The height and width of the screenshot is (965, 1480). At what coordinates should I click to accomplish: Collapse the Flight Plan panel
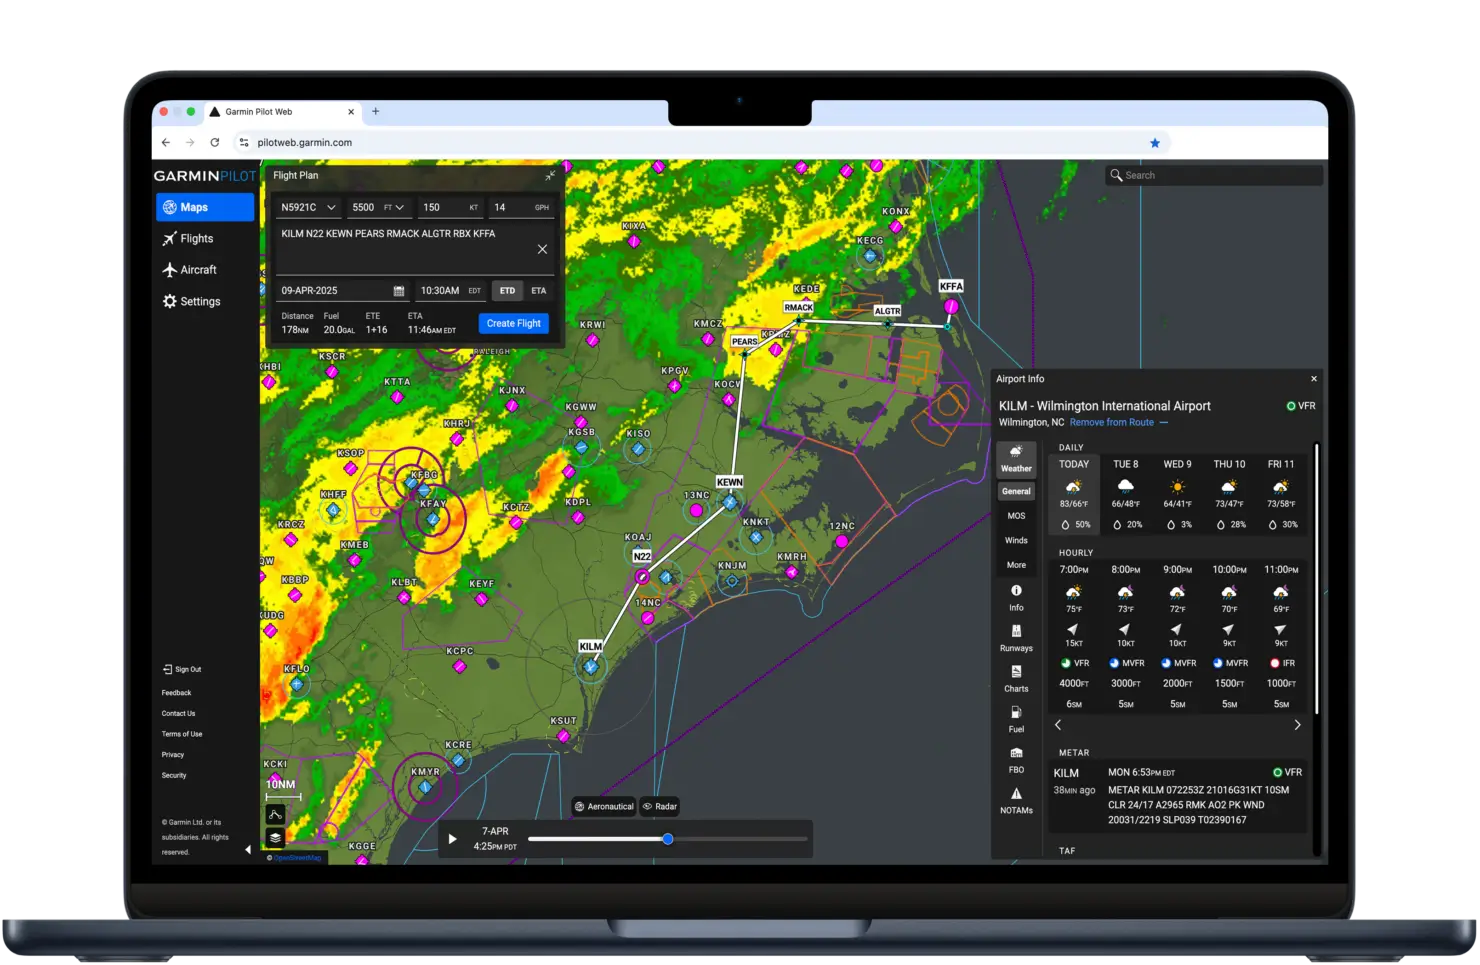tap(550, 175)
